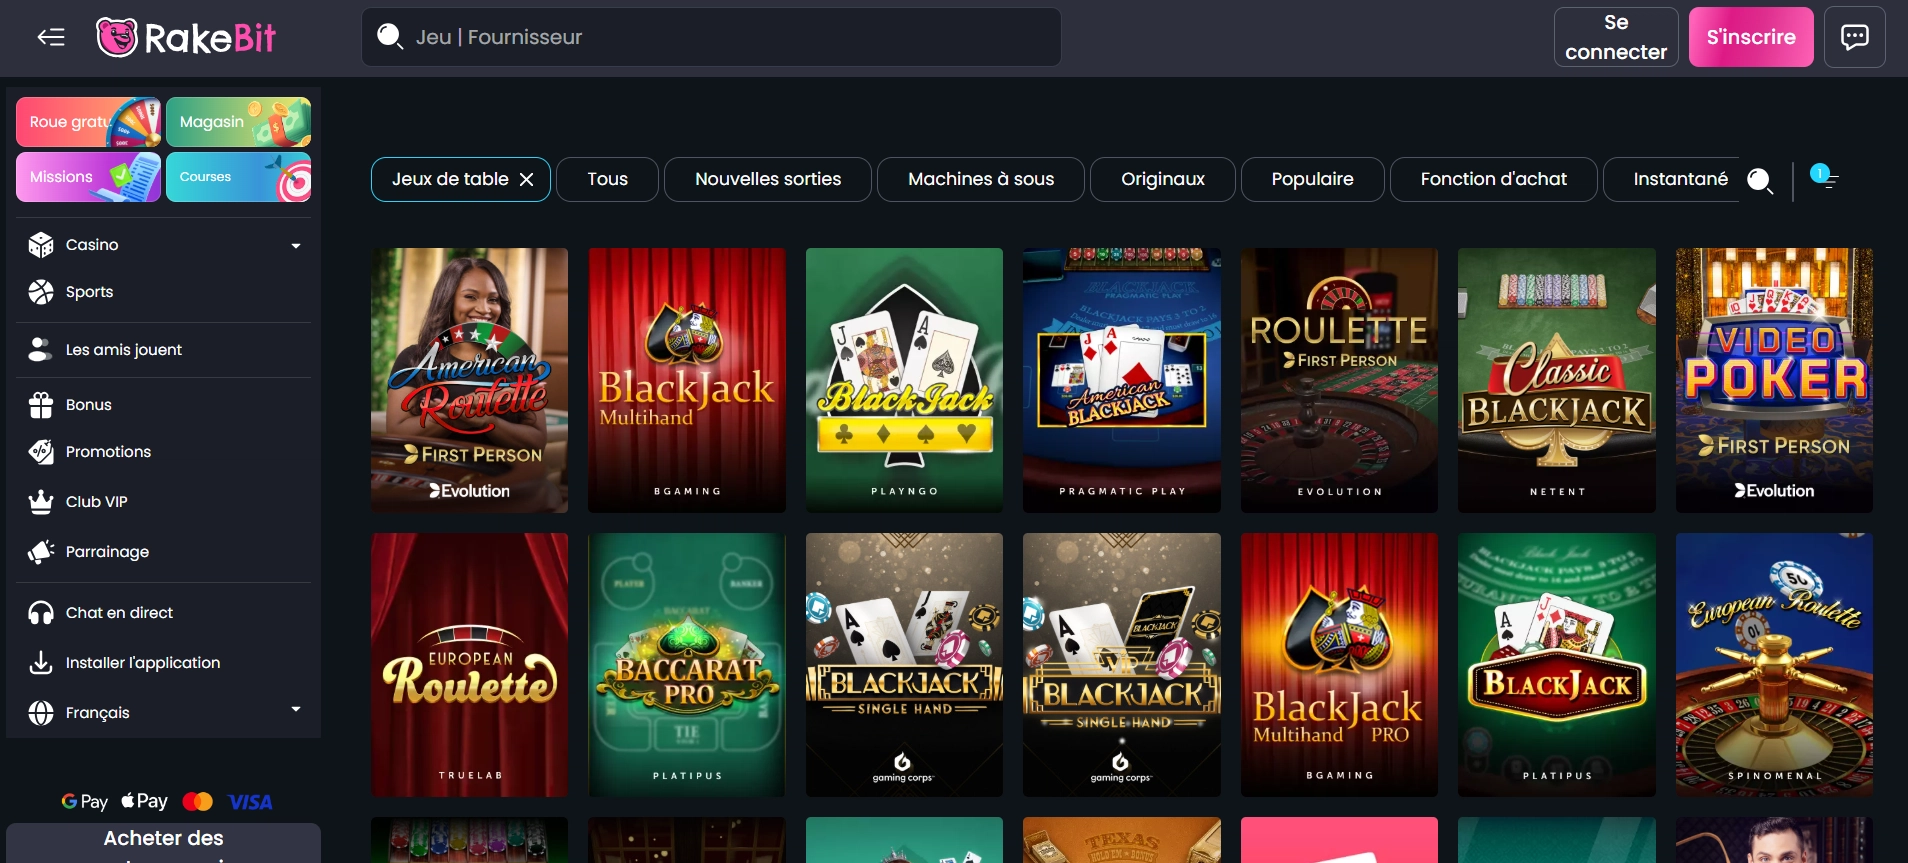Open BlackJack Multihand PRO BGaming game
Viewport: 1908px width, 863px height.
click(x=1339, y=665)
